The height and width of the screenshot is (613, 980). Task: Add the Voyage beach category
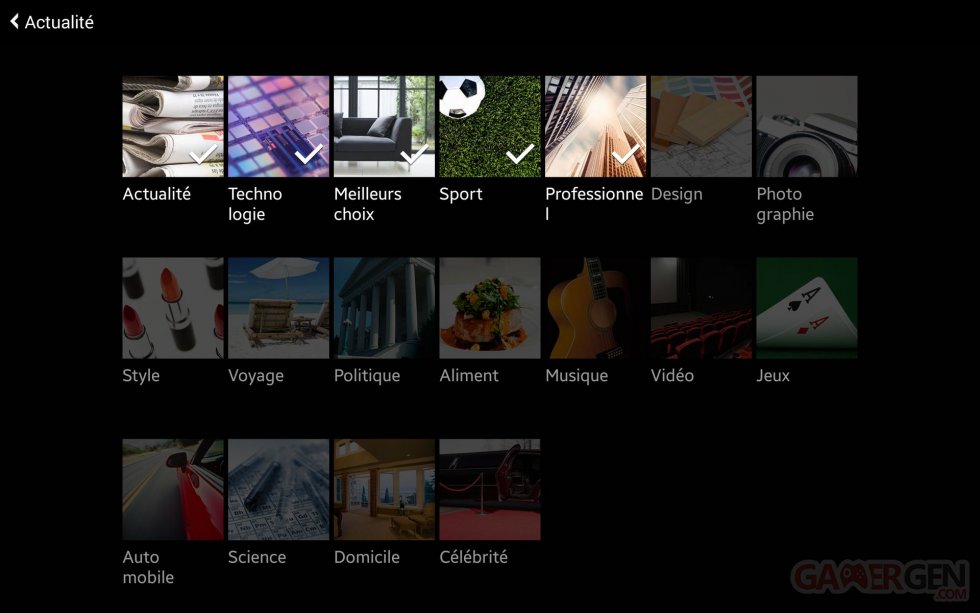coord(278,308)
